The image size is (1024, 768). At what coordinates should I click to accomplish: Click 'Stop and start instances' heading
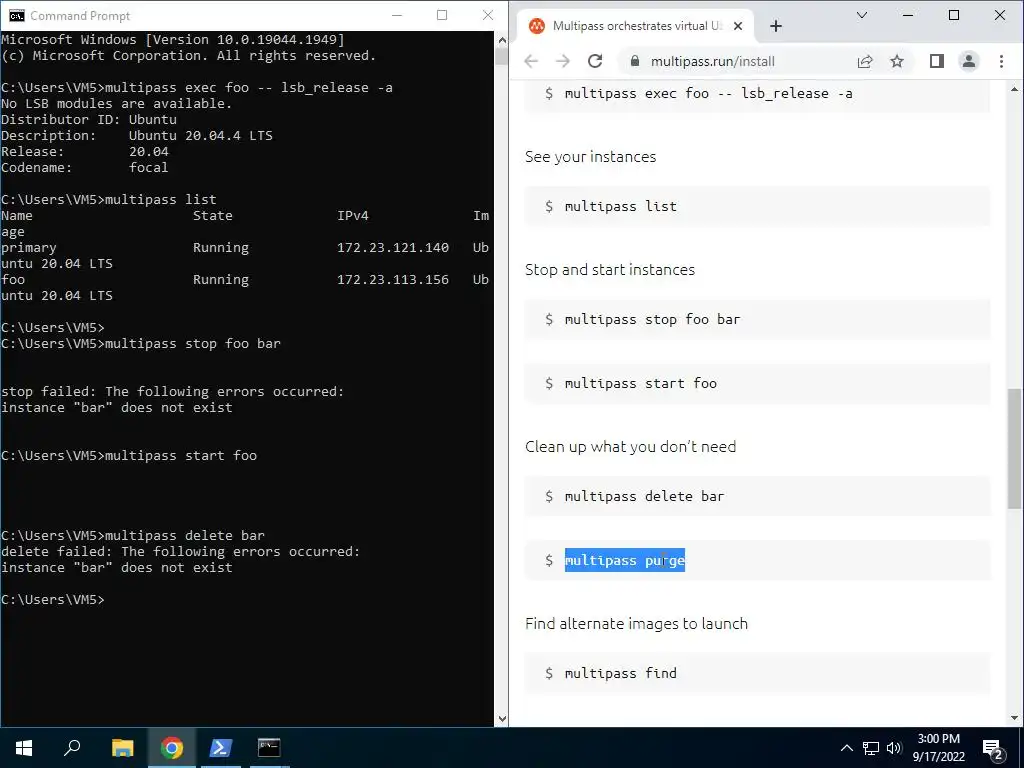click(610, 270)
